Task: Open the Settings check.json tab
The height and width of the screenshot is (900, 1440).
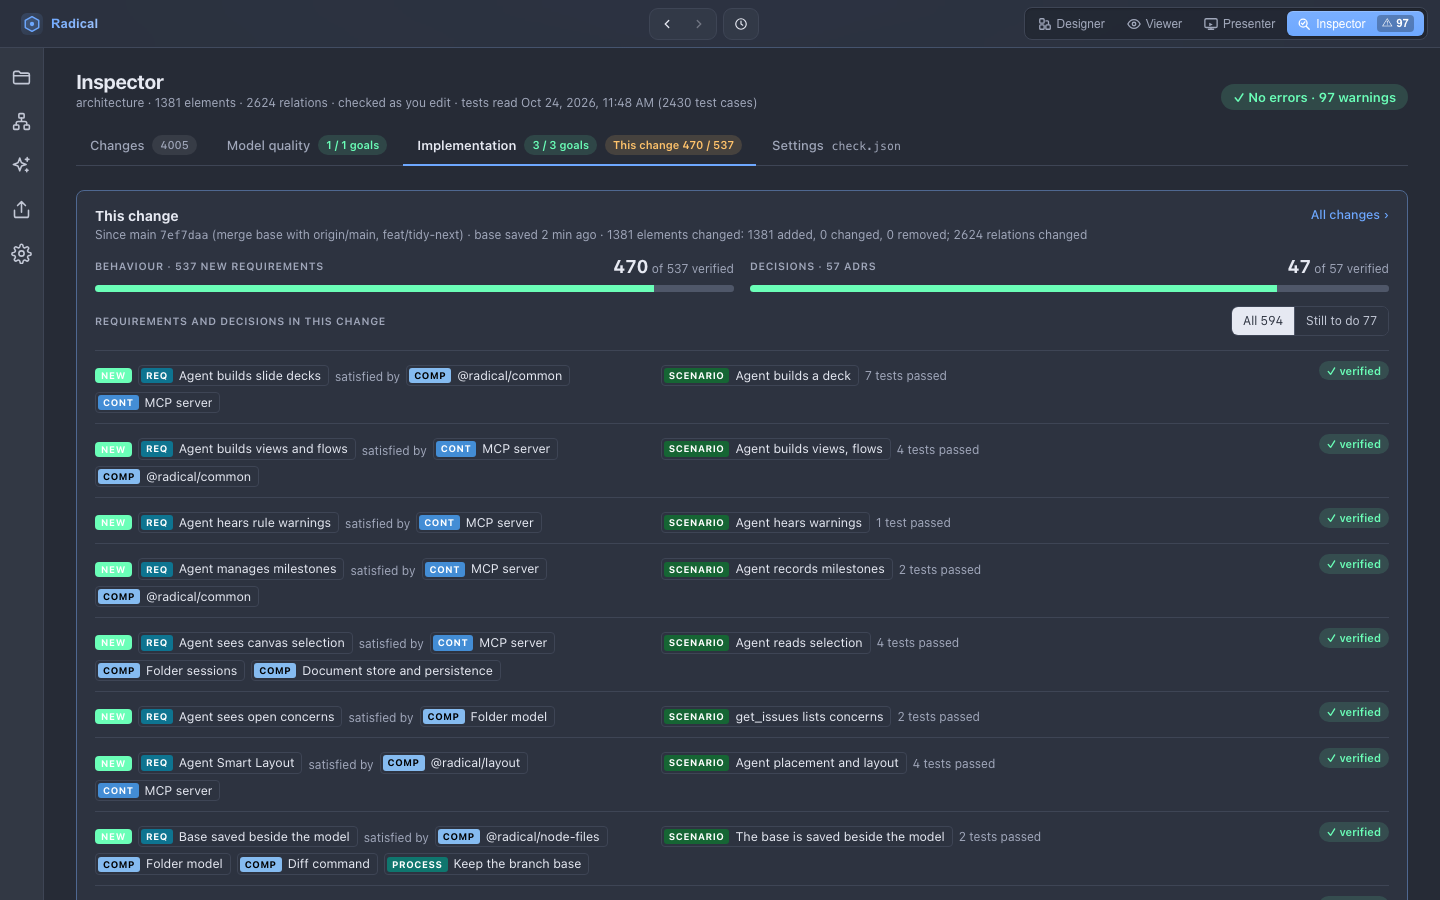Action: [836, 146]
